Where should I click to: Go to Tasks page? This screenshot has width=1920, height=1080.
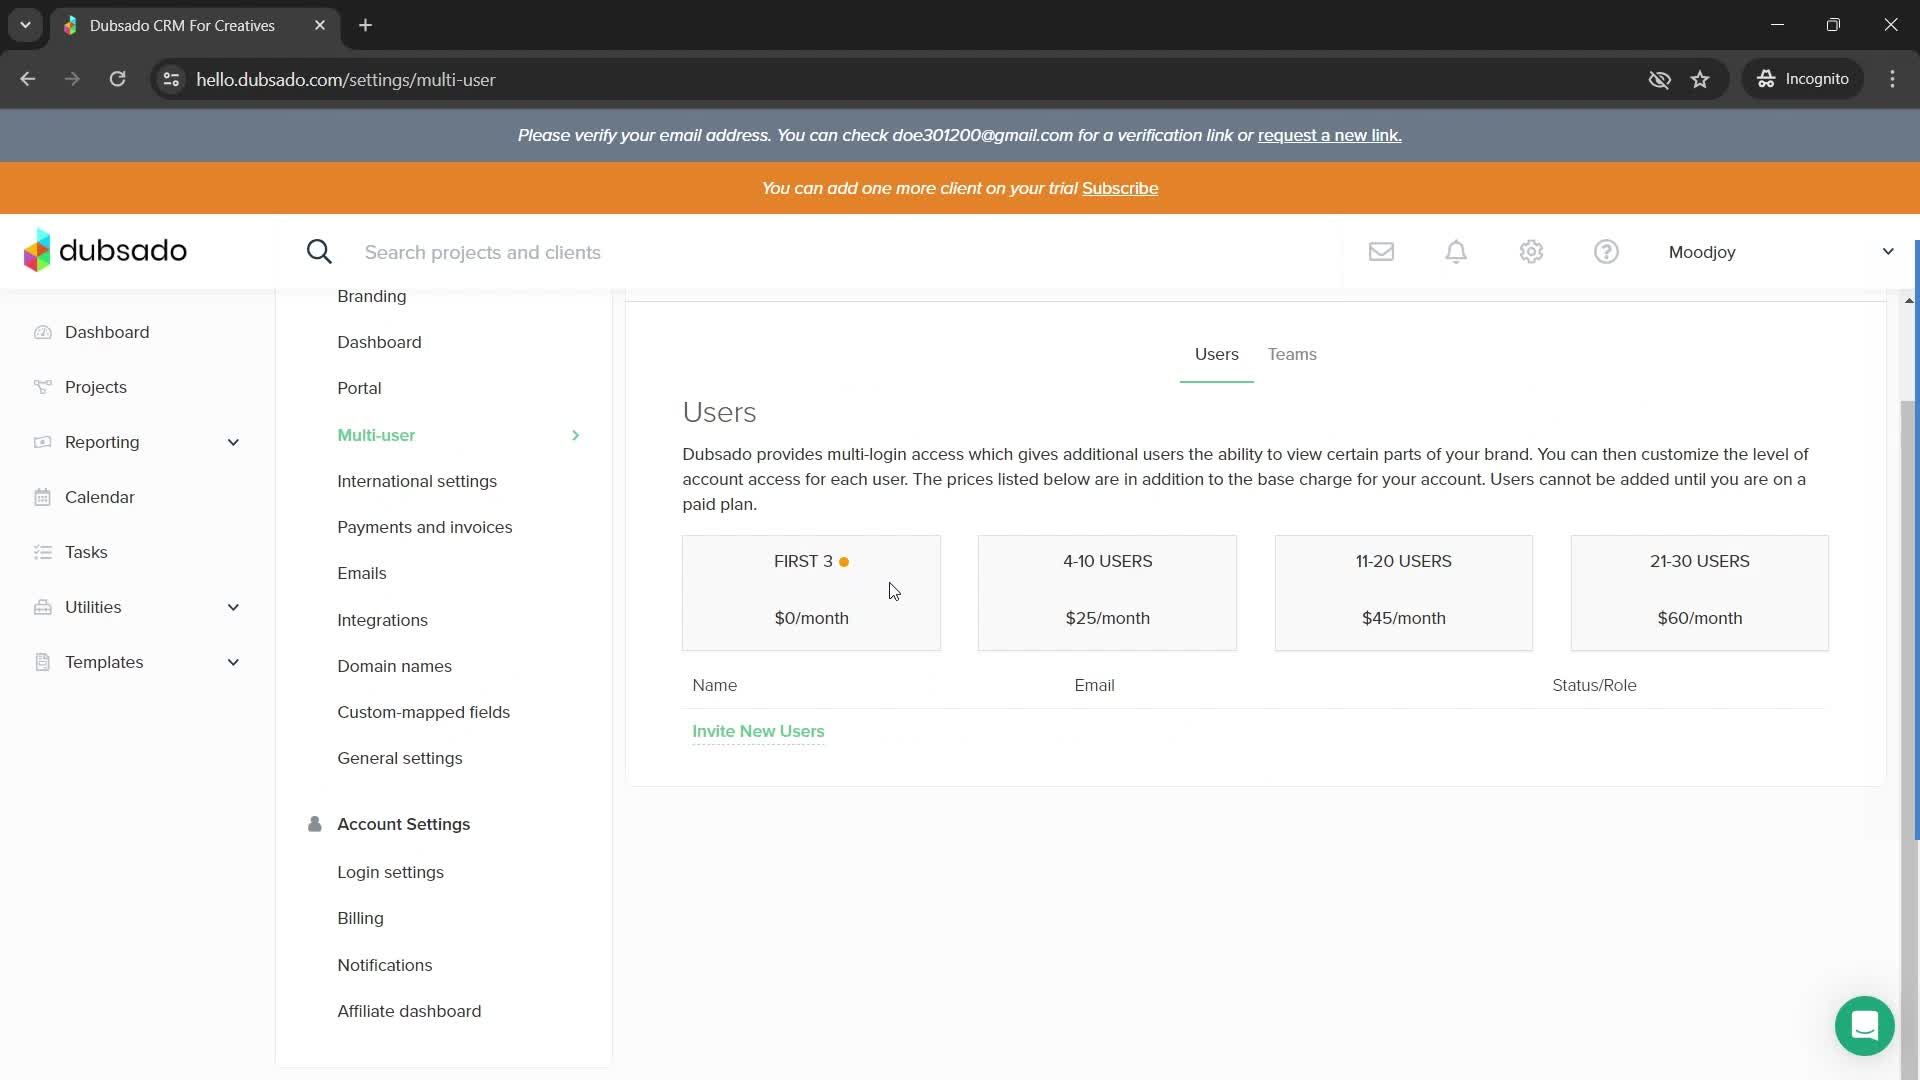[x=86, y=552]
